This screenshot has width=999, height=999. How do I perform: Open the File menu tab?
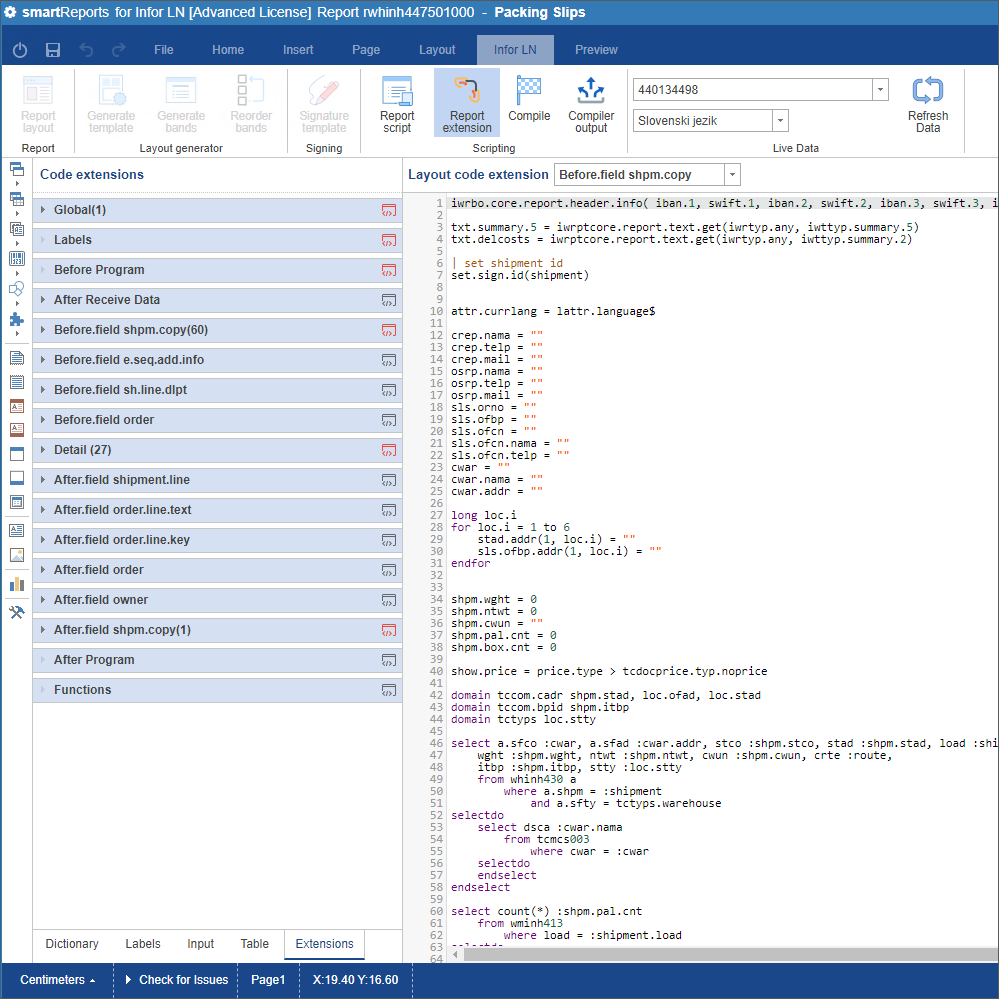point(164,50)
